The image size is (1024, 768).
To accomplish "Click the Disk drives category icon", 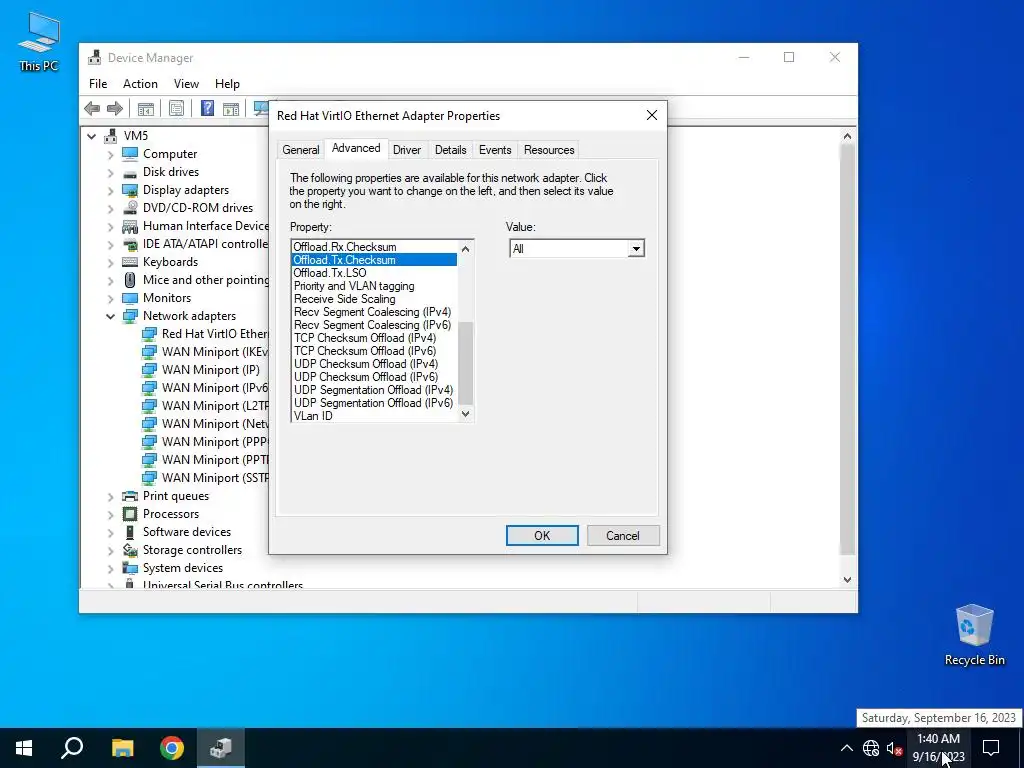I will 131,172.
